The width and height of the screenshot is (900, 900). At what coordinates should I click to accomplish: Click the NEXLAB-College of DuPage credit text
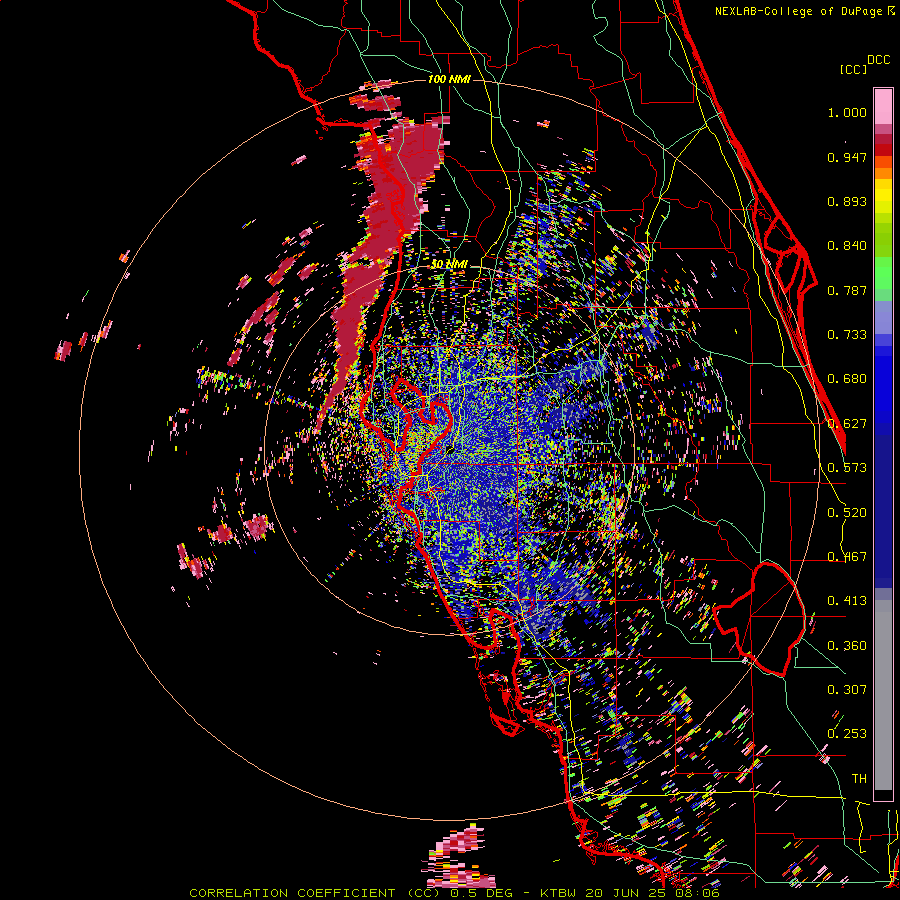800,11
